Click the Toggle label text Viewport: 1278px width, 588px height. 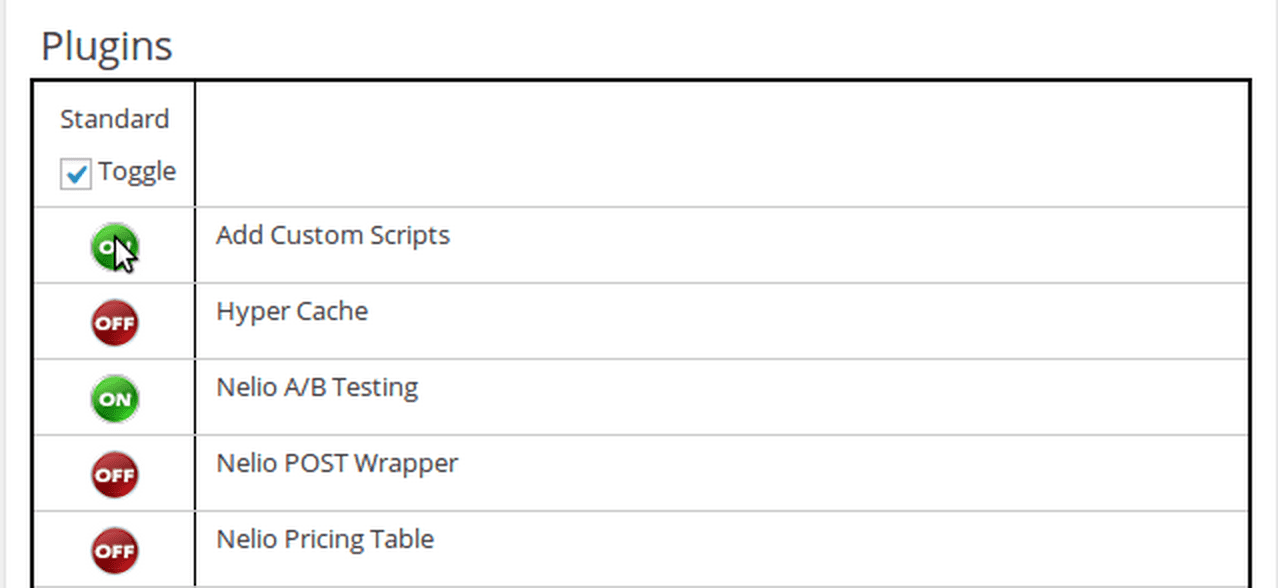(x=137, y=172)
